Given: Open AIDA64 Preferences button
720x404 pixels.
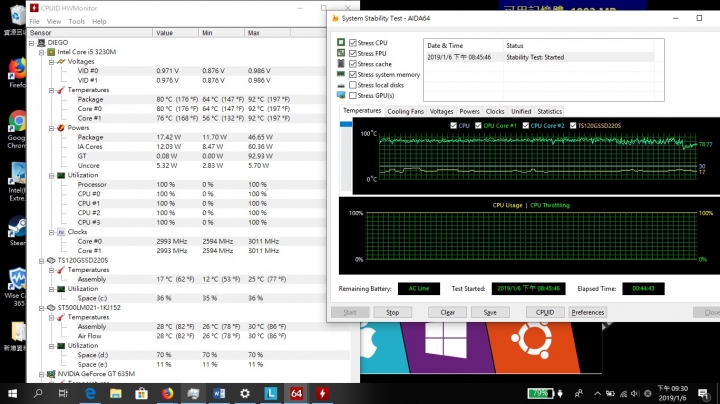Looking at the screenshot, I should coord(588,312).
